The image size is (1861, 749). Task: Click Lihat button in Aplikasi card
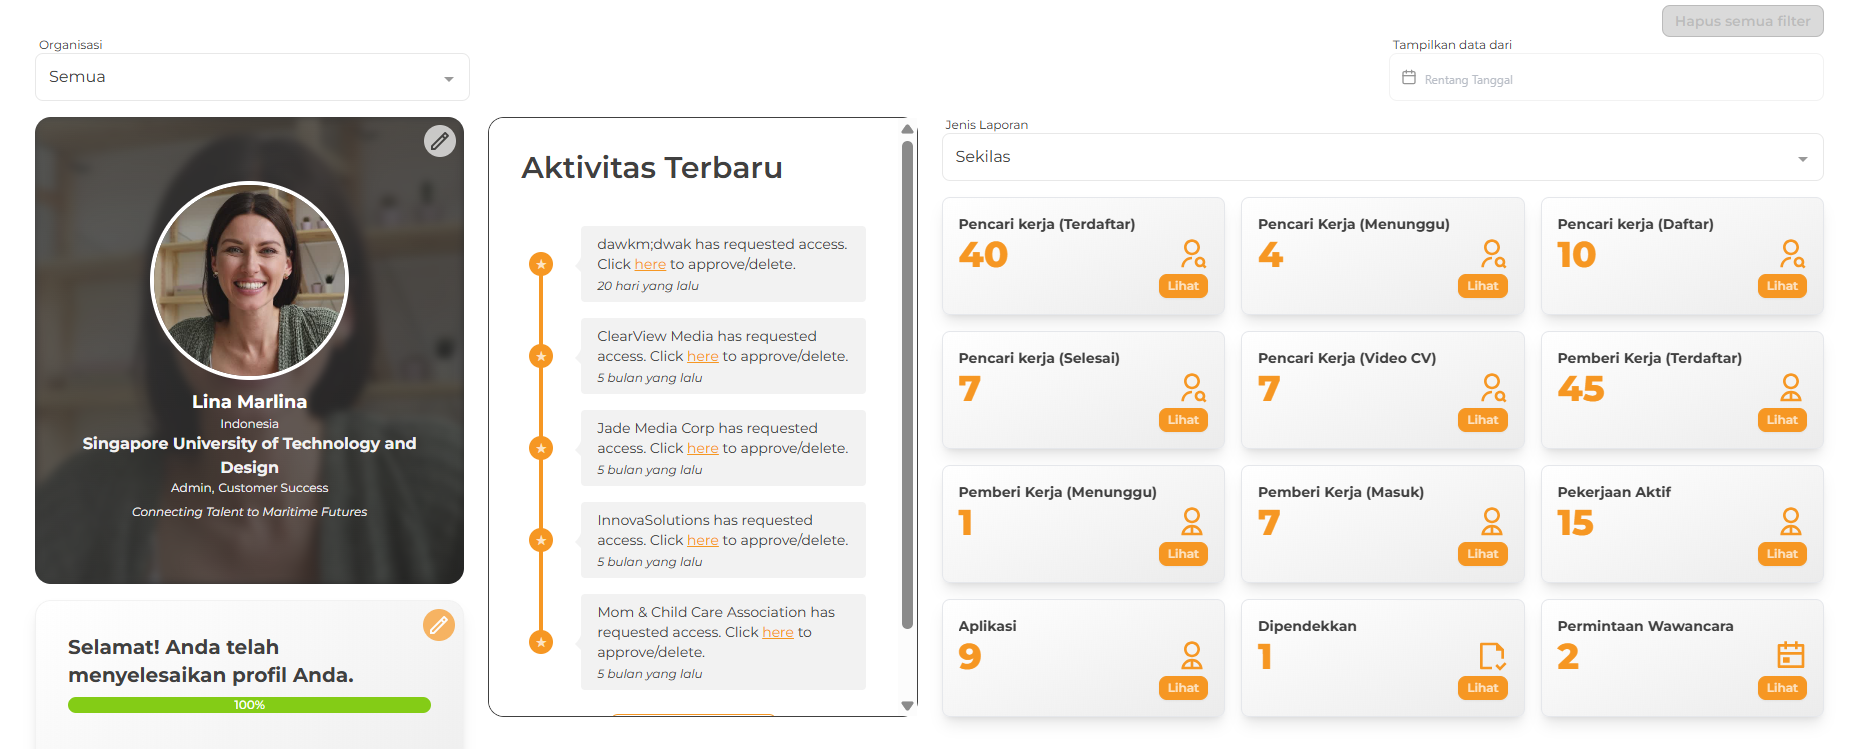coord(1183,688)
